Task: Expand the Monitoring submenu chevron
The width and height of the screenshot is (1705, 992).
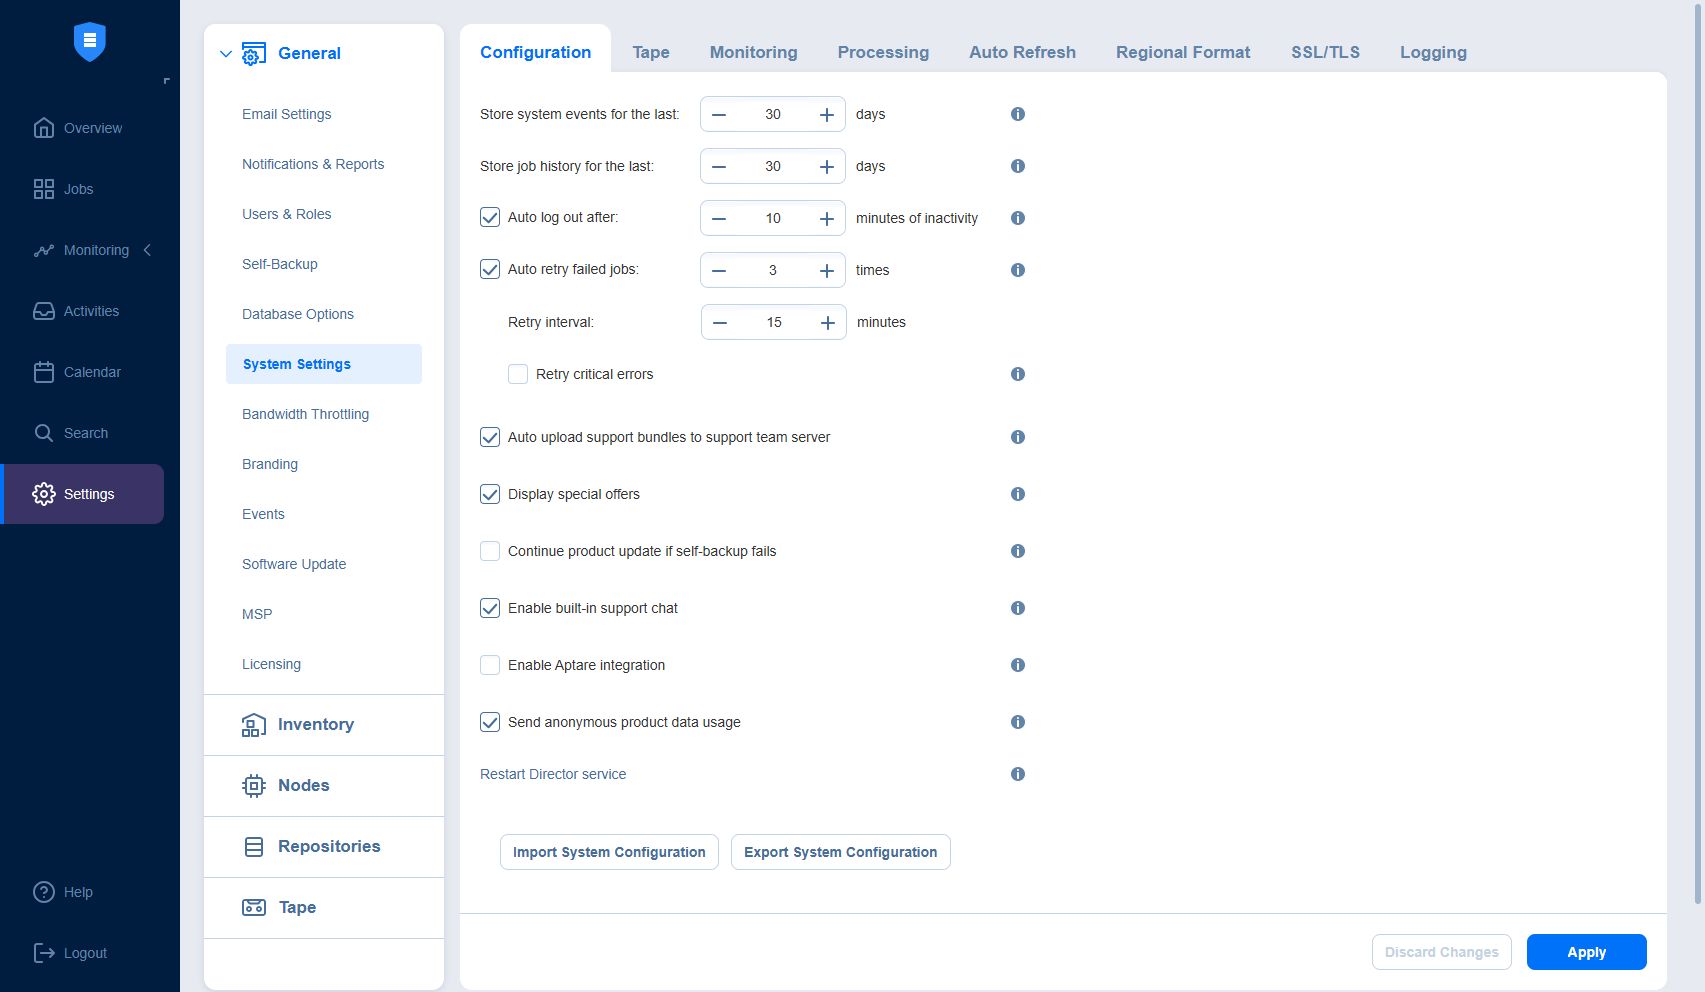Action: pos(148,250)
